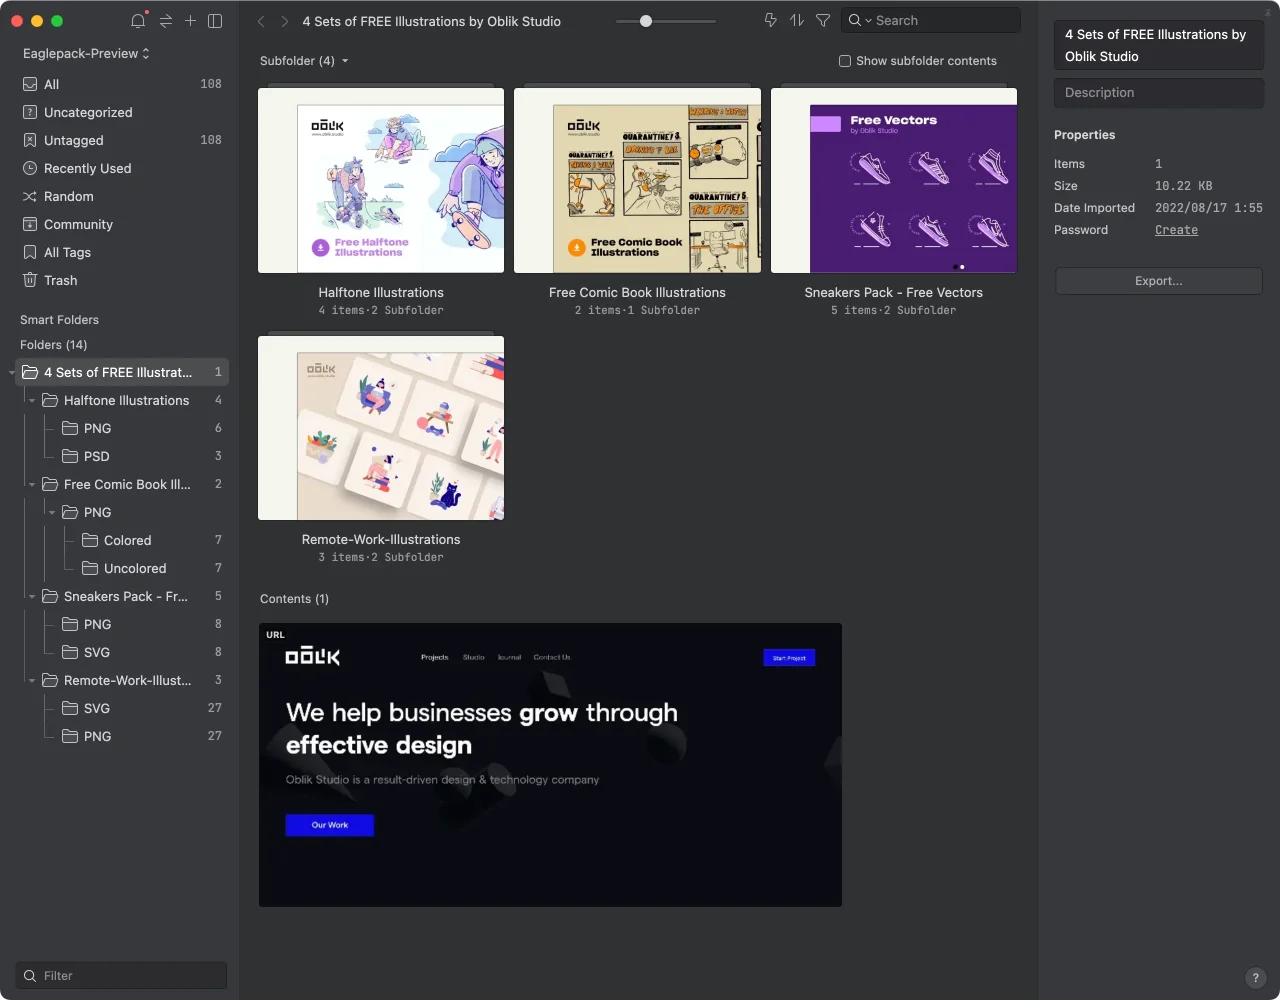Click the Create password link
Viewport: 1280px width, 1000px height.
1176,230
